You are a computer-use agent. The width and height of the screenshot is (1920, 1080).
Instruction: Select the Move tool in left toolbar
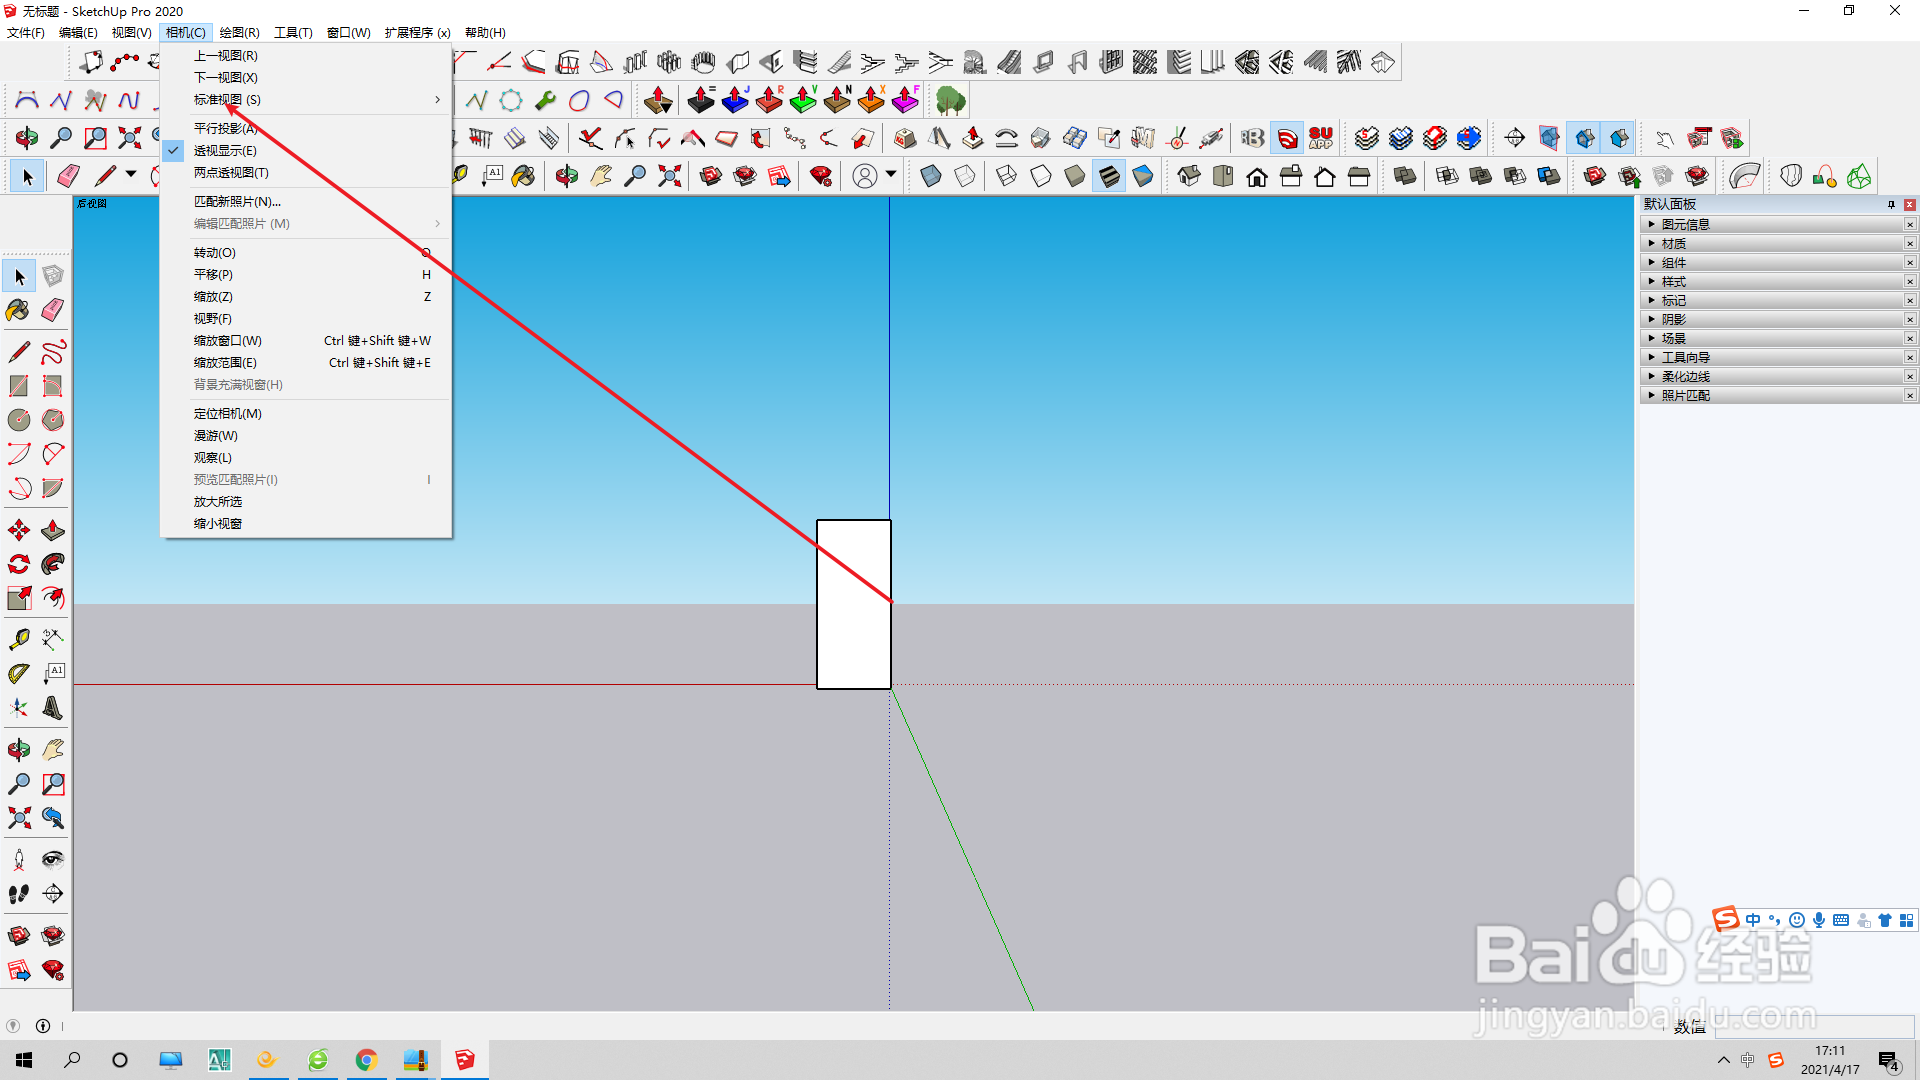[x=18, y=530]
